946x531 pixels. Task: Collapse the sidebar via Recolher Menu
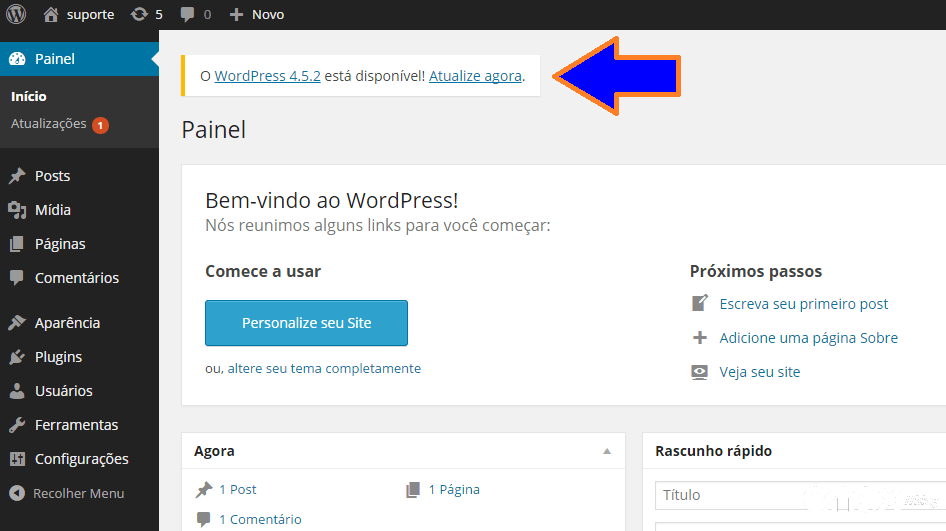pos(79,493)
